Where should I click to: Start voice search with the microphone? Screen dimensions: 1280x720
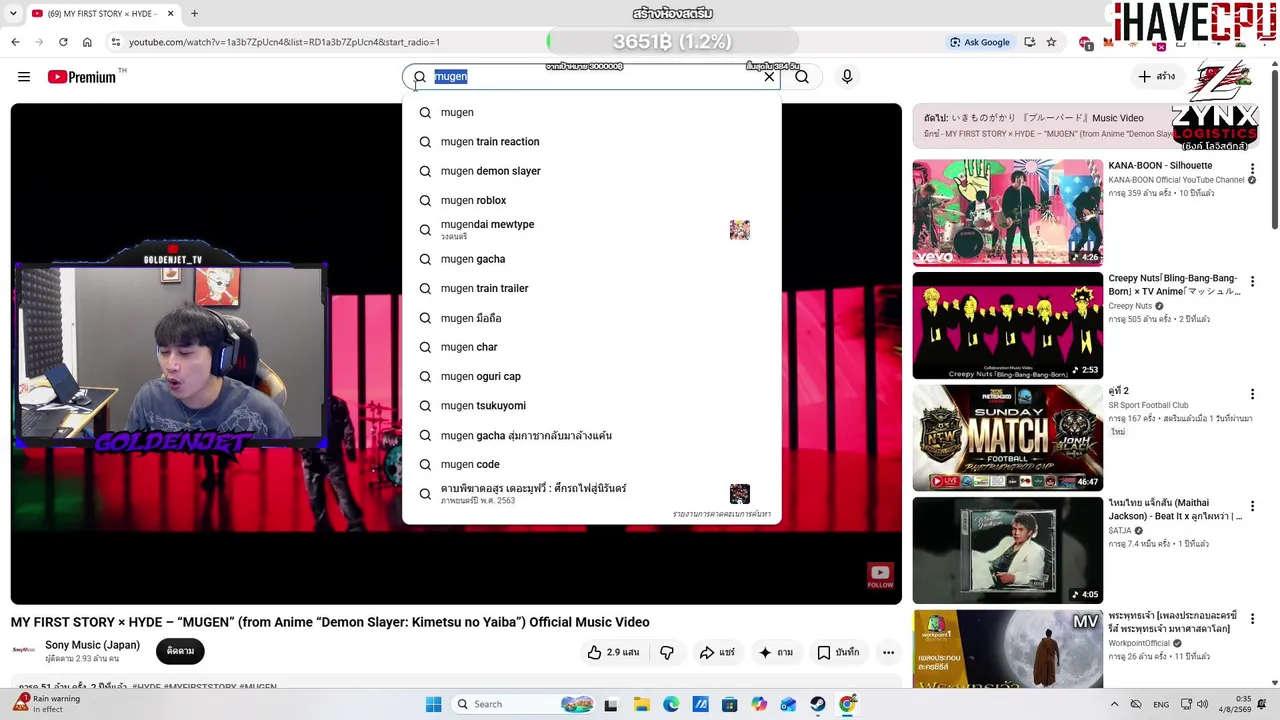point(847,77)
